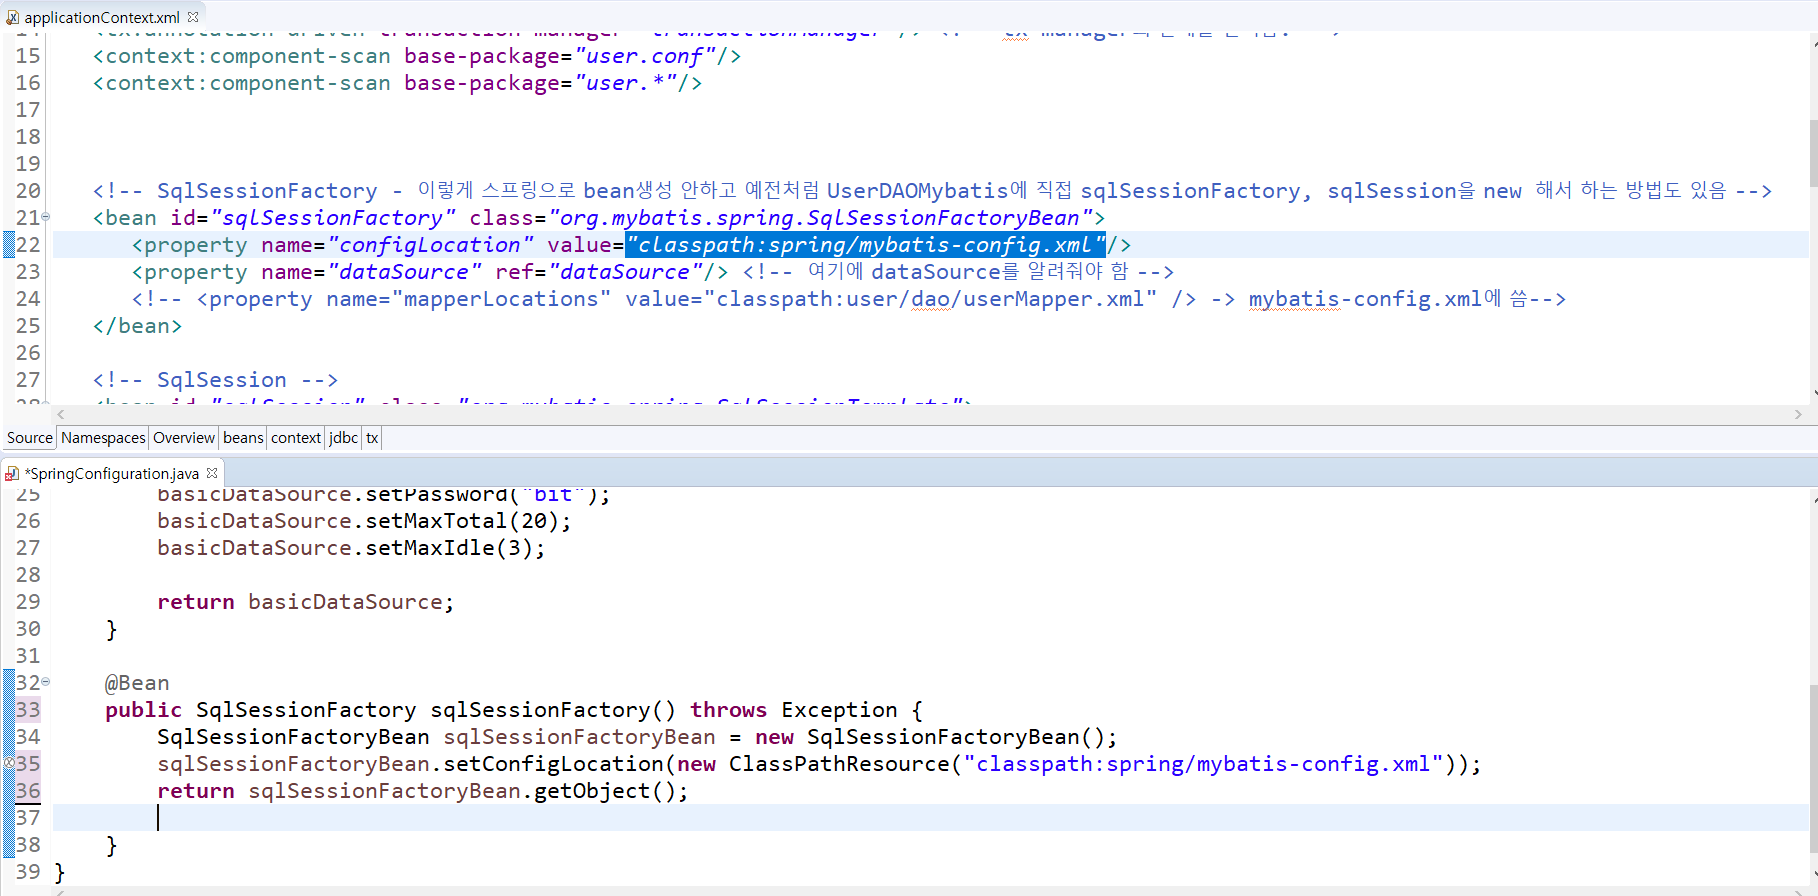Select the *SpringConfiguration.java editor tab
The width and height of the screenshot is (1818, 896).
[111, 473]
